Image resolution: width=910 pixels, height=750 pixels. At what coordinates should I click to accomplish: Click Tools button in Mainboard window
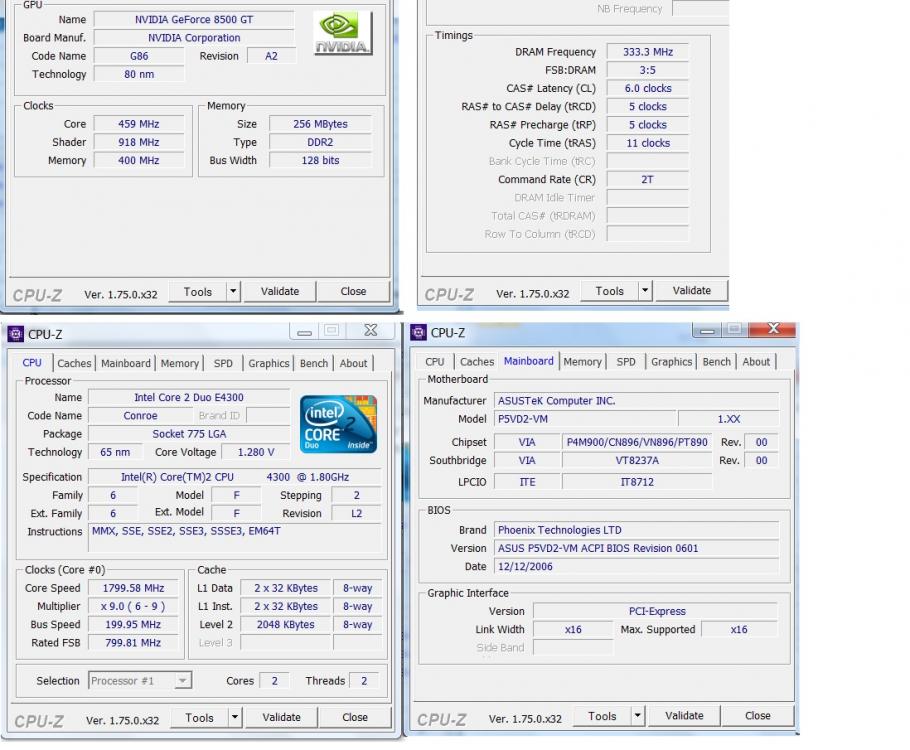click(x=602, y=716)
